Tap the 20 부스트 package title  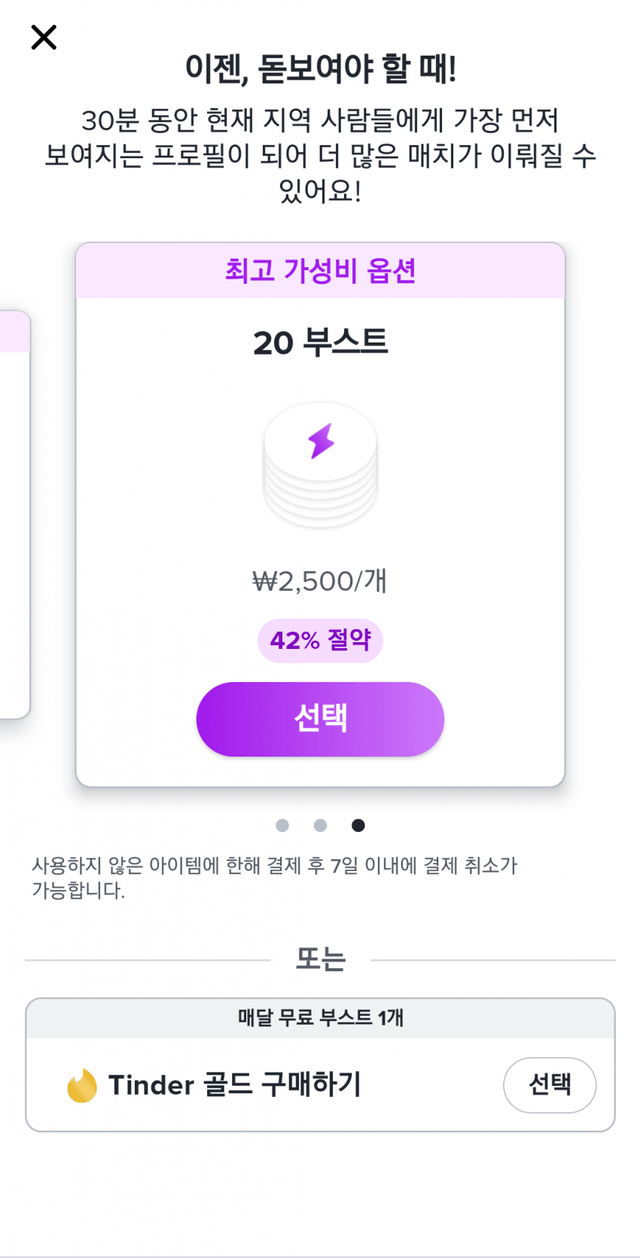[320, 343]
